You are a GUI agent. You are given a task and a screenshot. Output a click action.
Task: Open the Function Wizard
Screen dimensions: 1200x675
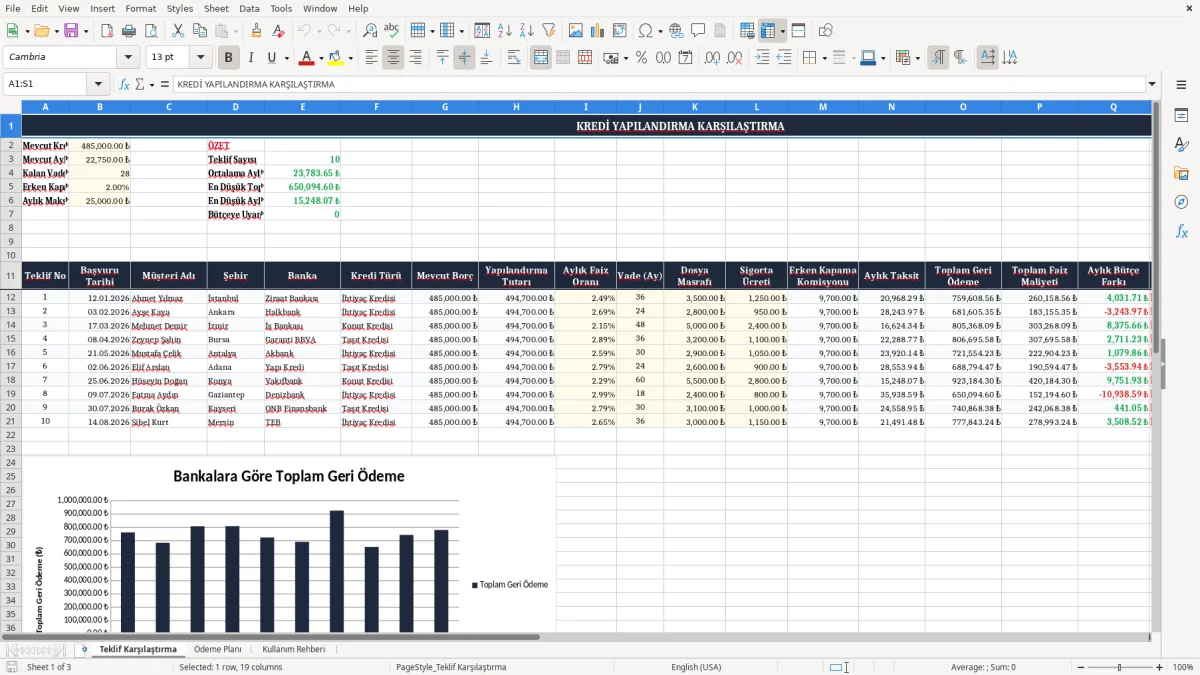tap(124, 85)
